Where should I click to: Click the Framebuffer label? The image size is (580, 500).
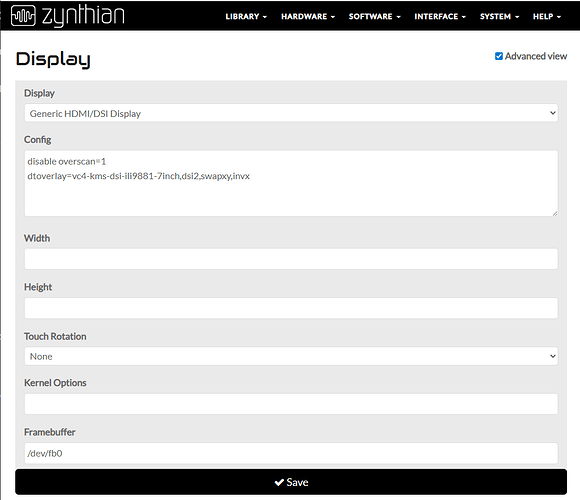pyautogui.click(x=50, y=432)
